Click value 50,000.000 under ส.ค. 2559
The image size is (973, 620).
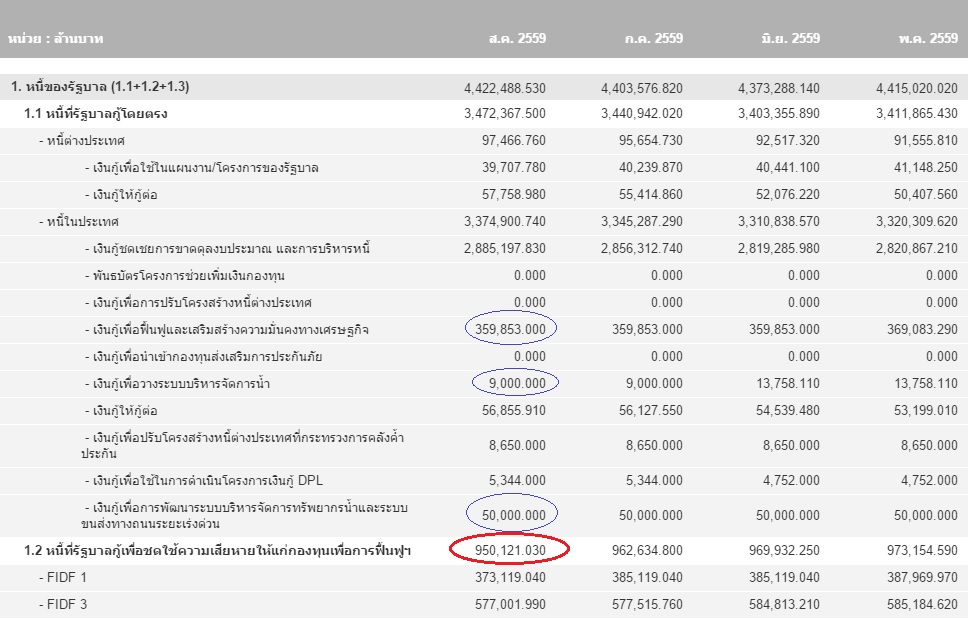pos(513,515)
